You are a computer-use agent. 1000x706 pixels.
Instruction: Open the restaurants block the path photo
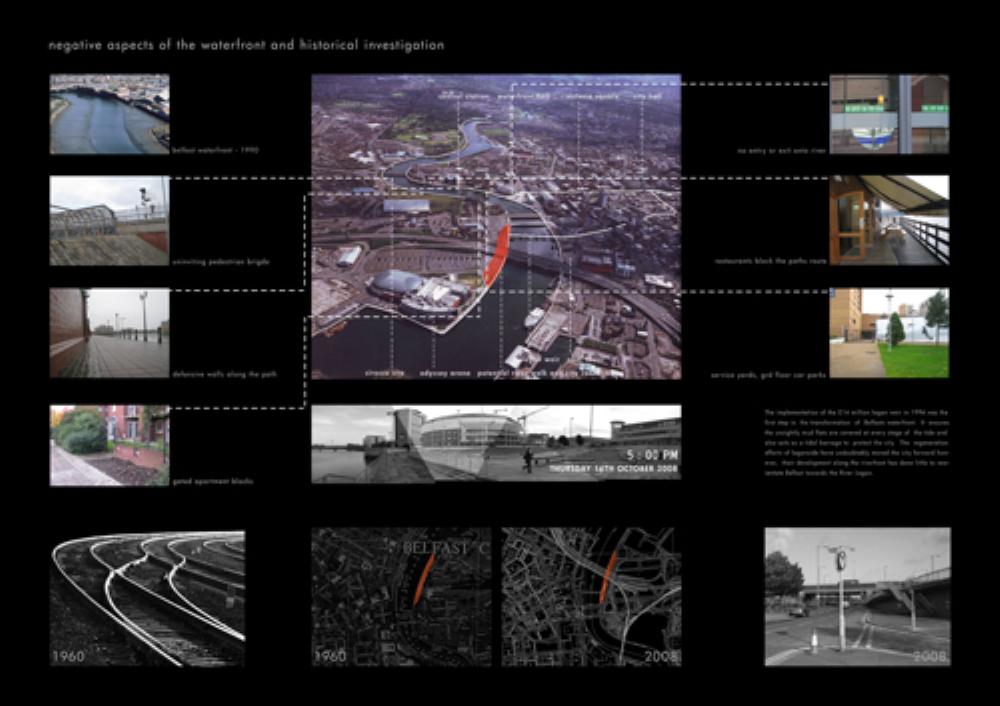tap(889, 221)
